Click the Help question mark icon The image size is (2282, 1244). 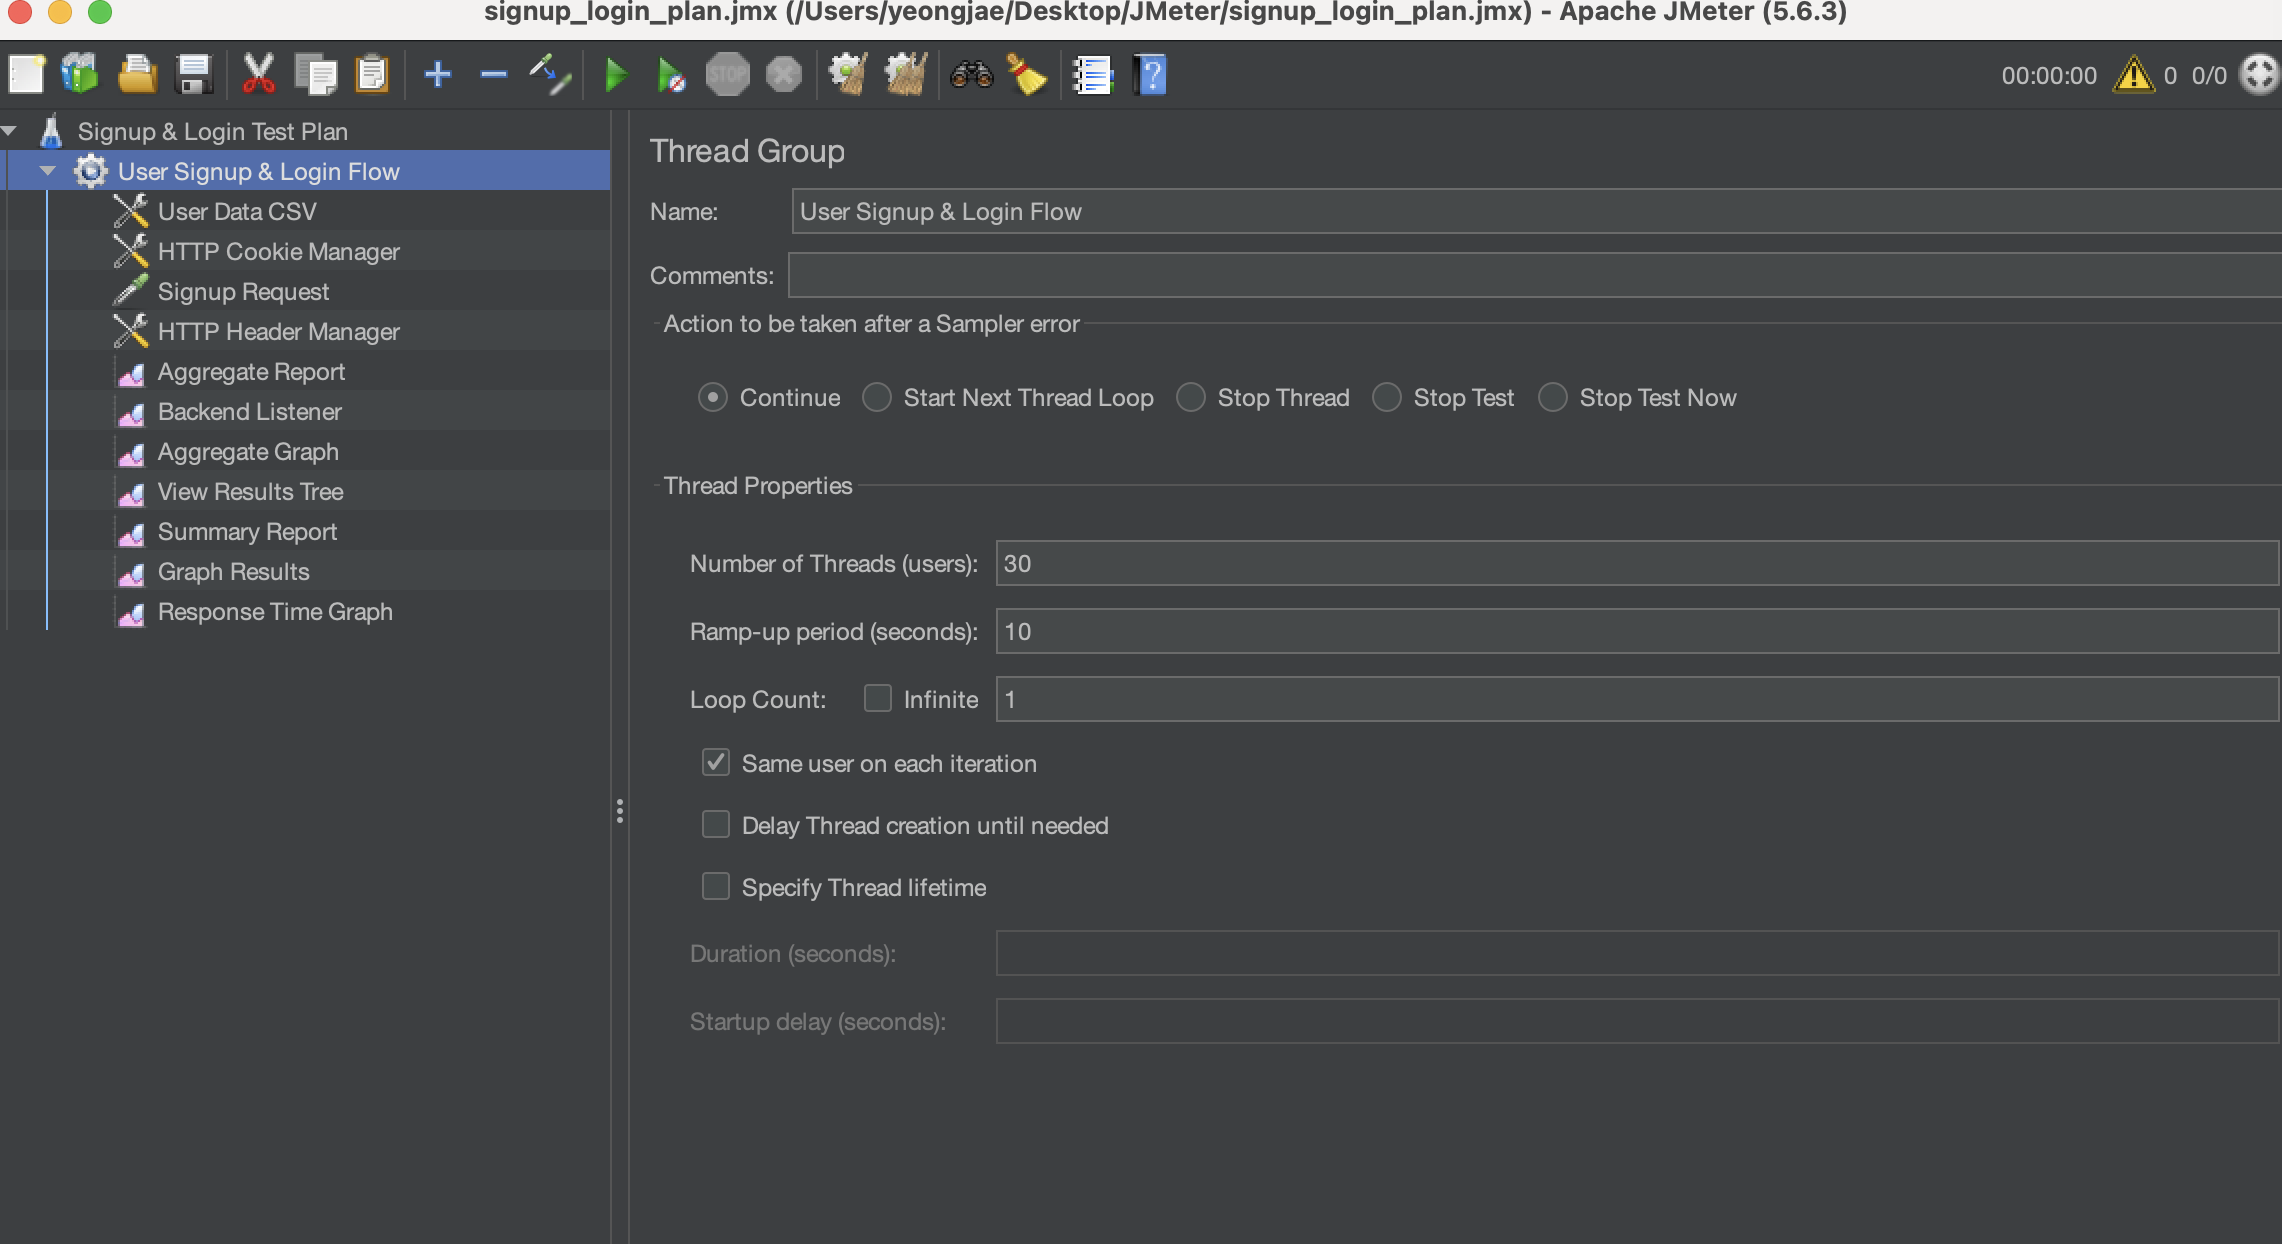(x=1150, y=75)
